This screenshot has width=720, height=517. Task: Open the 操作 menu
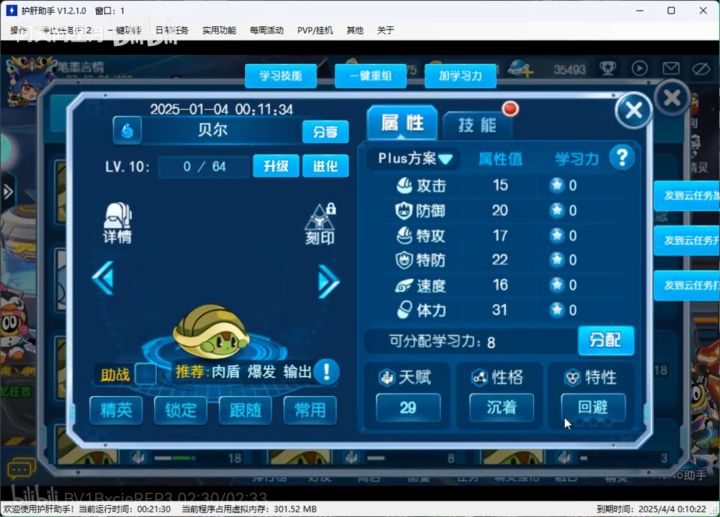pyautogui.click(x=18, y=30)
